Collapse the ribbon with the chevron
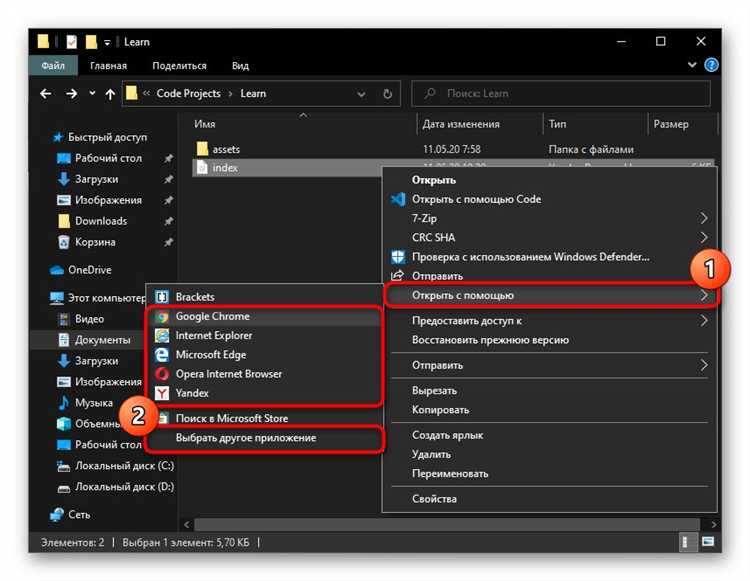This screenshot has height=581, width=750. [693, 66]
